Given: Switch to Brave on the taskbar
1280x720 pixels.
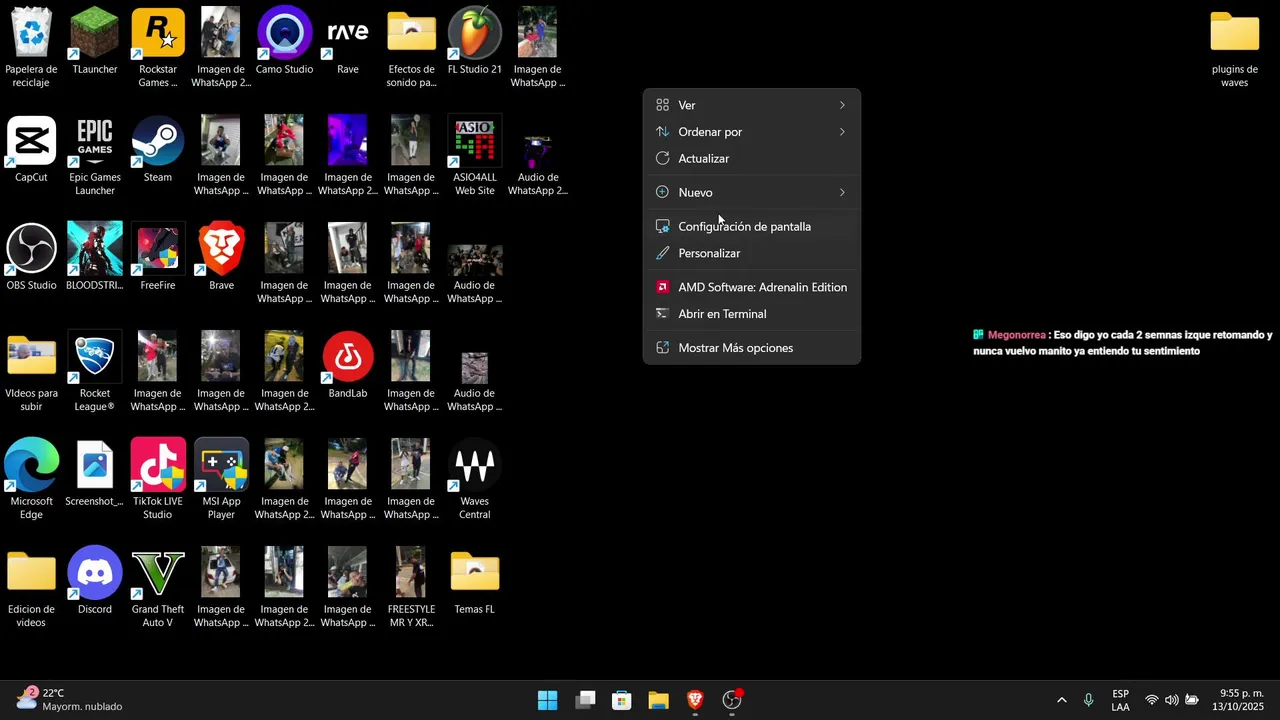Looking at the screenshot, I should (x=695, y=700).
